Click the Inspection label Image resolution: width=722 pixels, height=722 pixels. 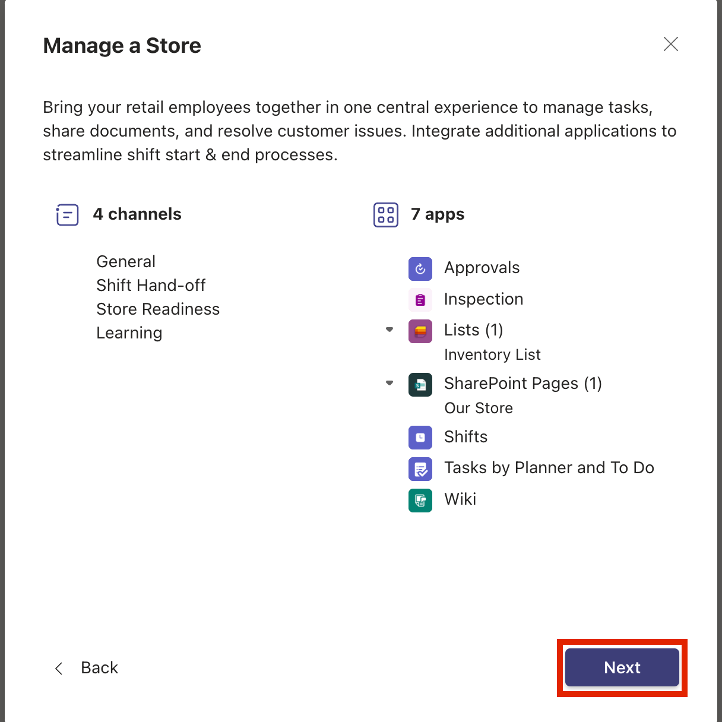pos(483,299)
